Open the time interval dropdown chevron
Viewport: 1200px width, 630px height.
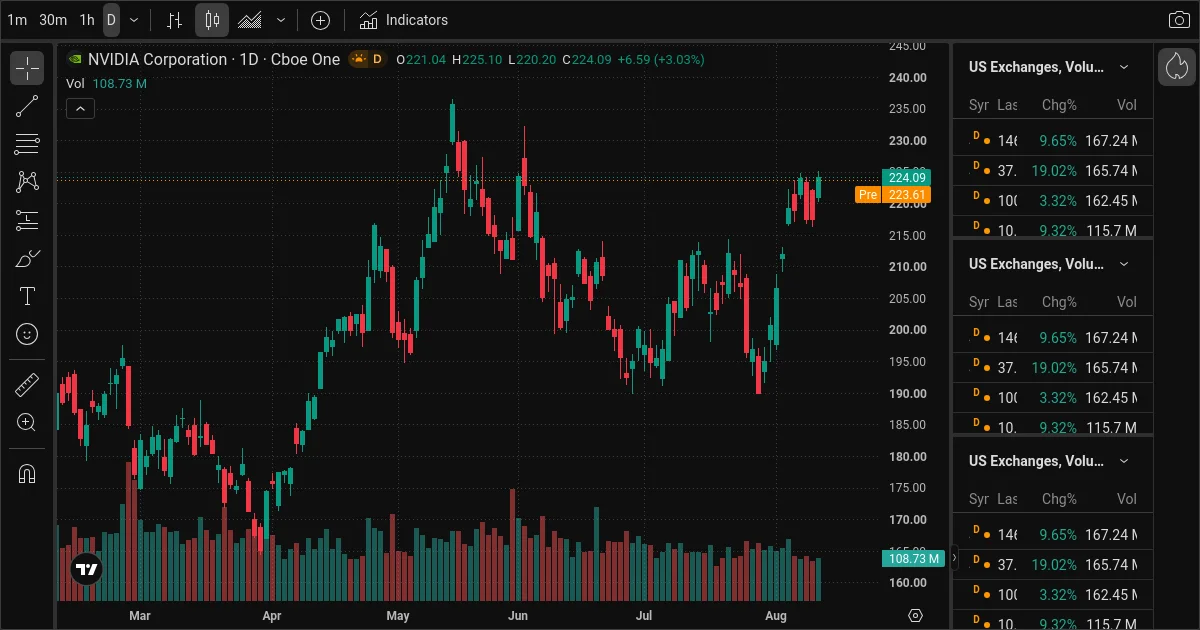point(134,20)
